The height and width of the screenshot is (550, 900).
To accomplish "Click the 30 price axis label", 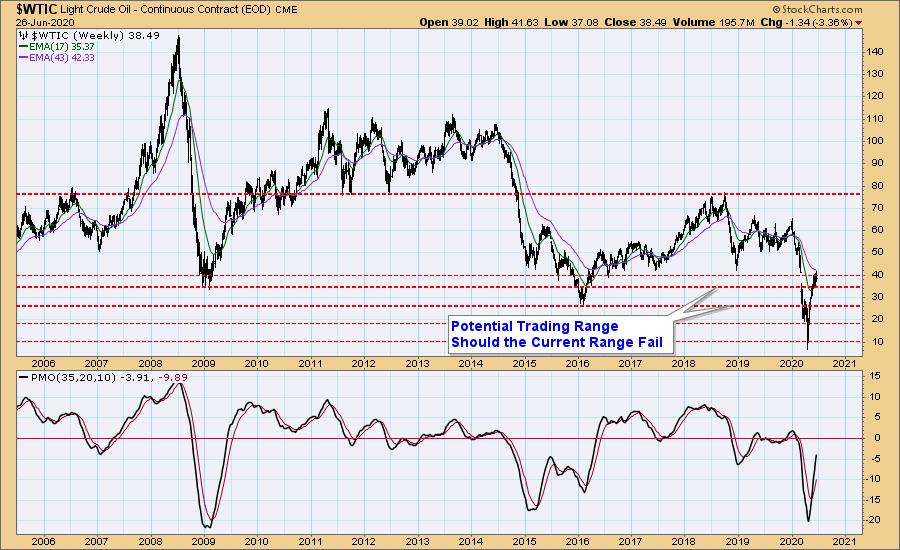I will click(878, 297).
